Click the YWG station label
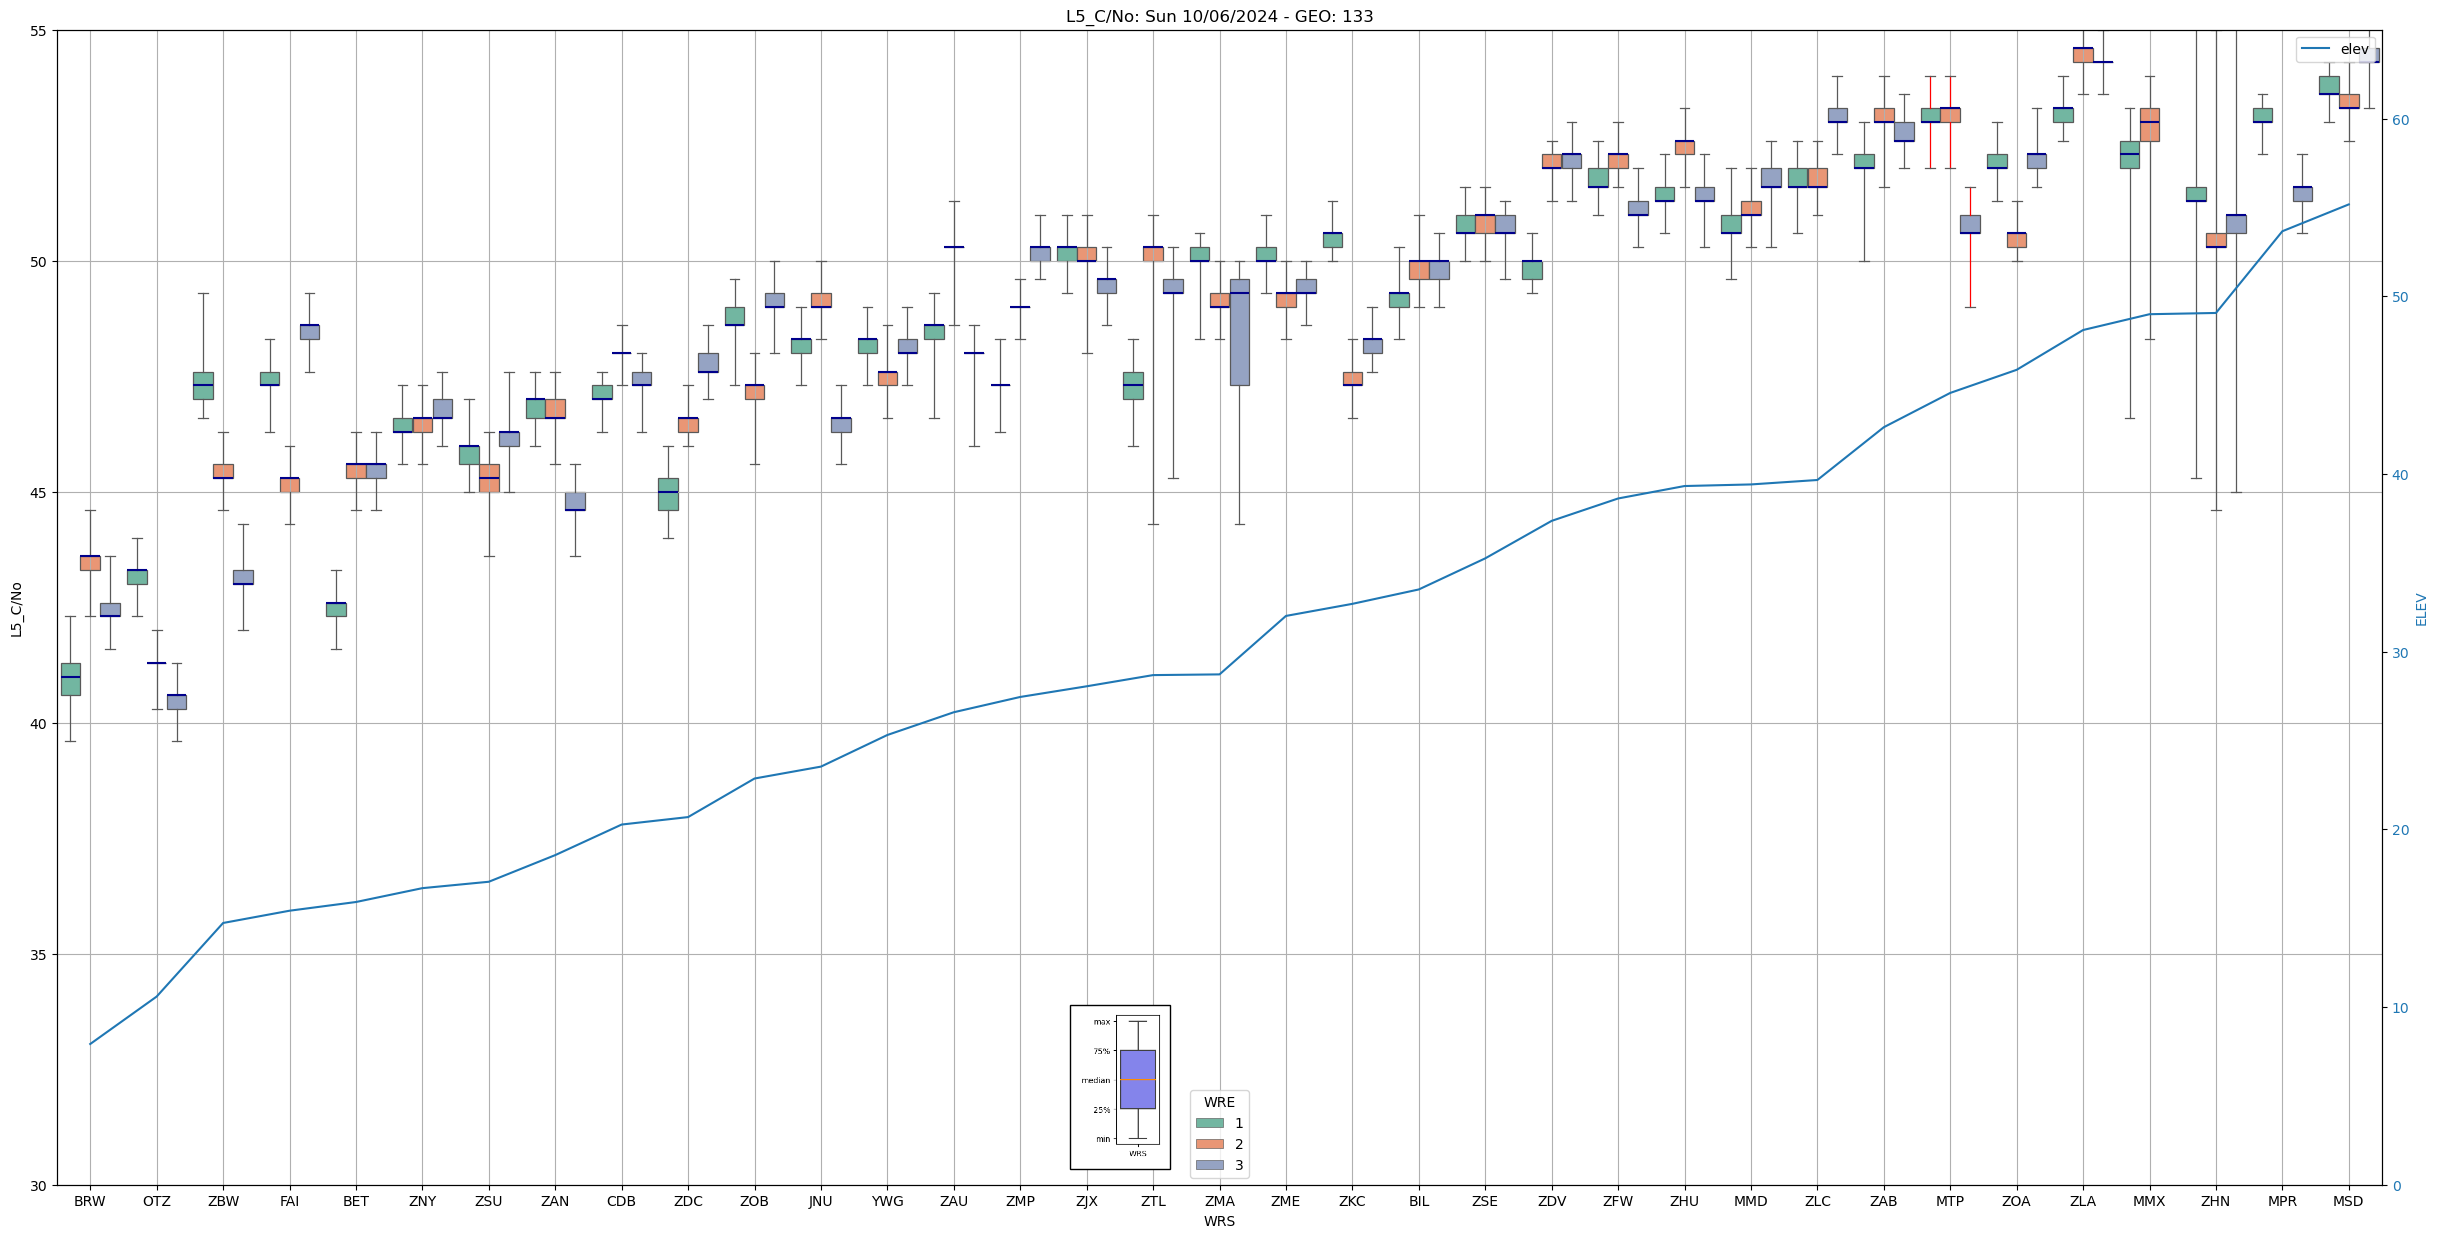 click(887, 1201)
